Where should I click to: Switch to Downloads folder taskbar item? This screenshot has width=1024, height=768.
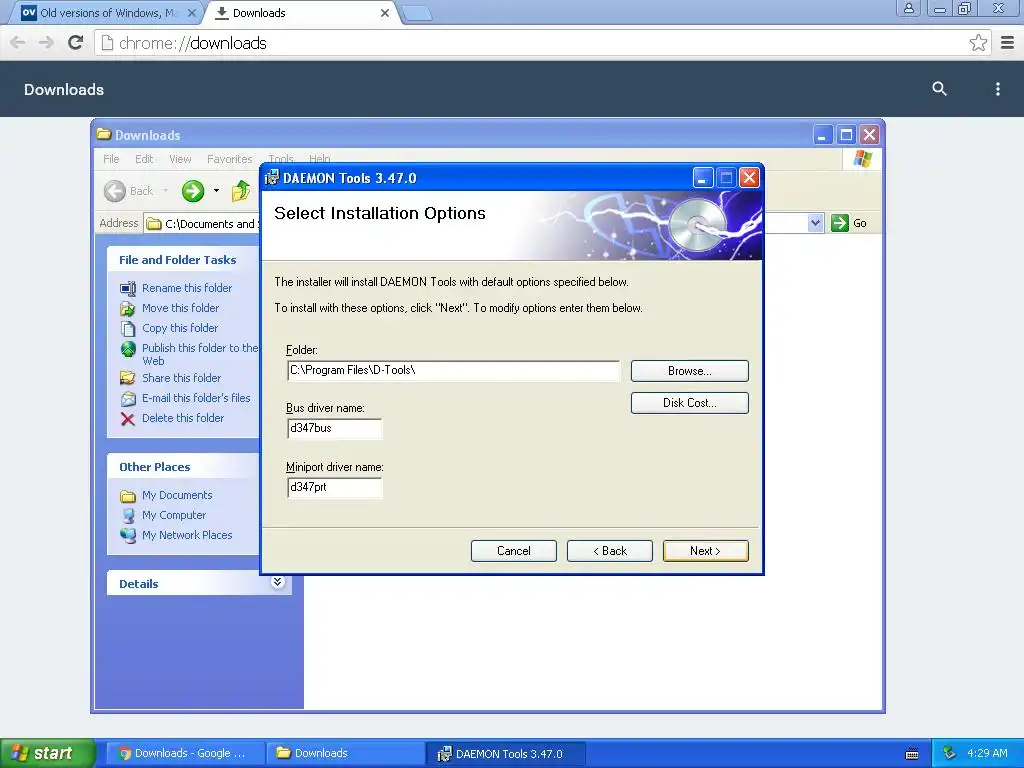(x=346, y=753)
